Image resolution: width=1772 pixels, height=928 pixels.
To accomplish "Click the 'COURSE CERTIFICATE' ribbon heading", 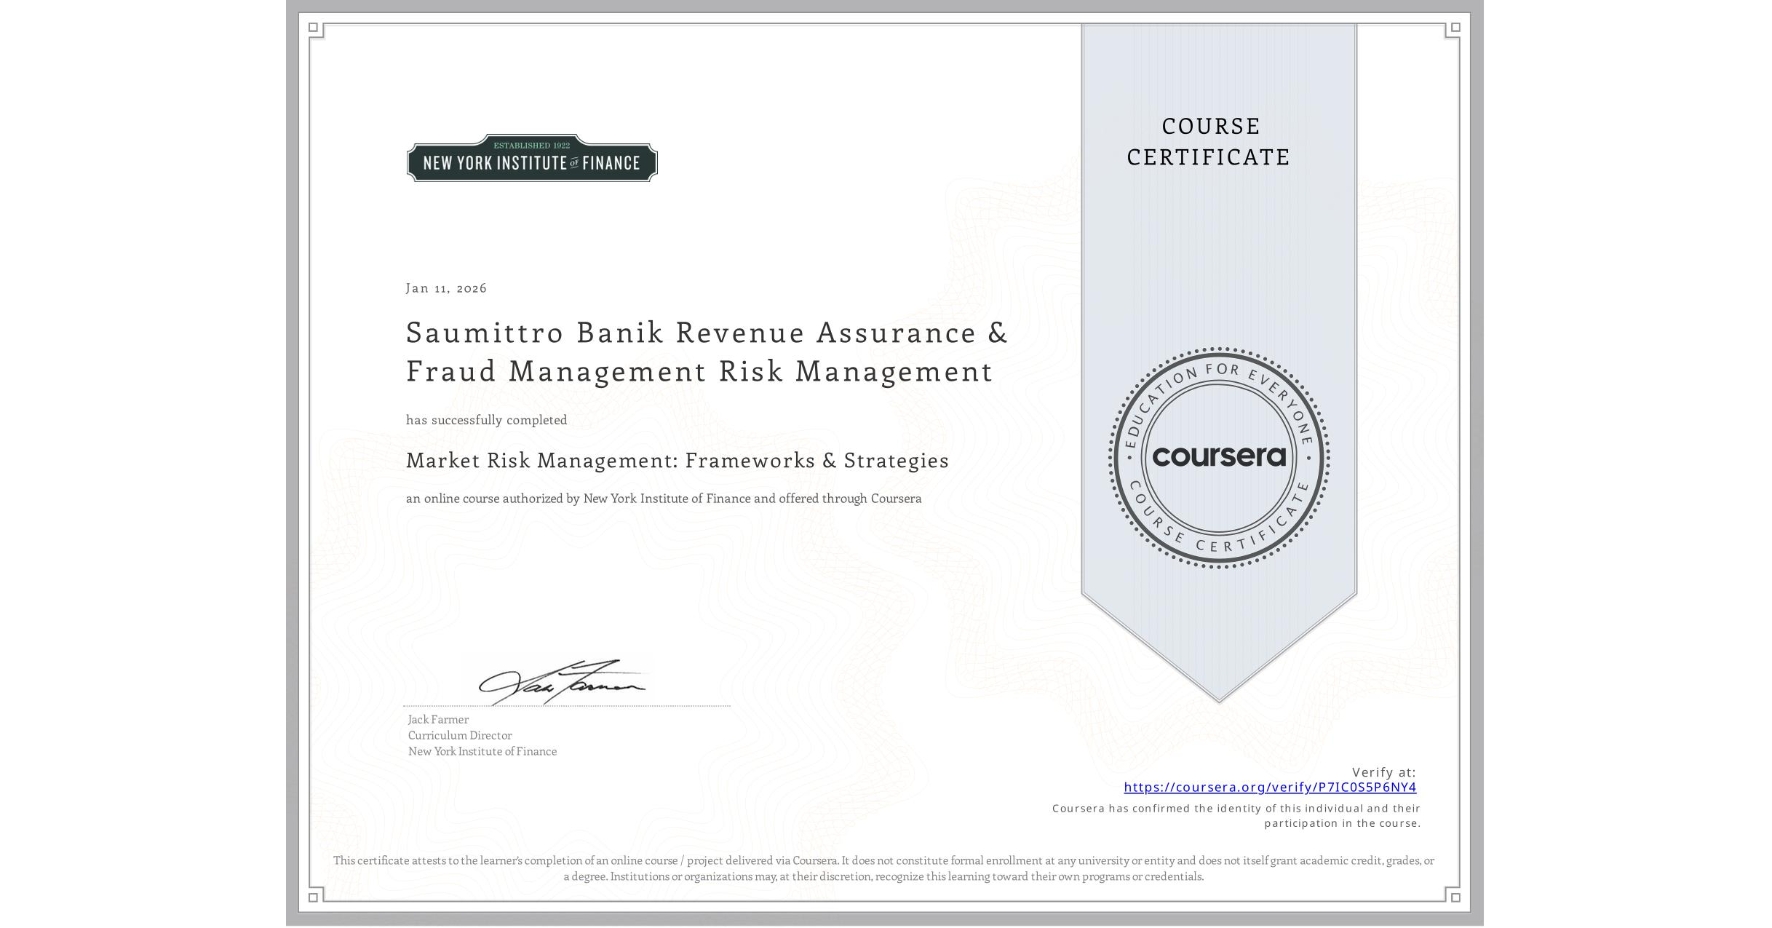I will pyautogui.click(x=1209, y=141).
